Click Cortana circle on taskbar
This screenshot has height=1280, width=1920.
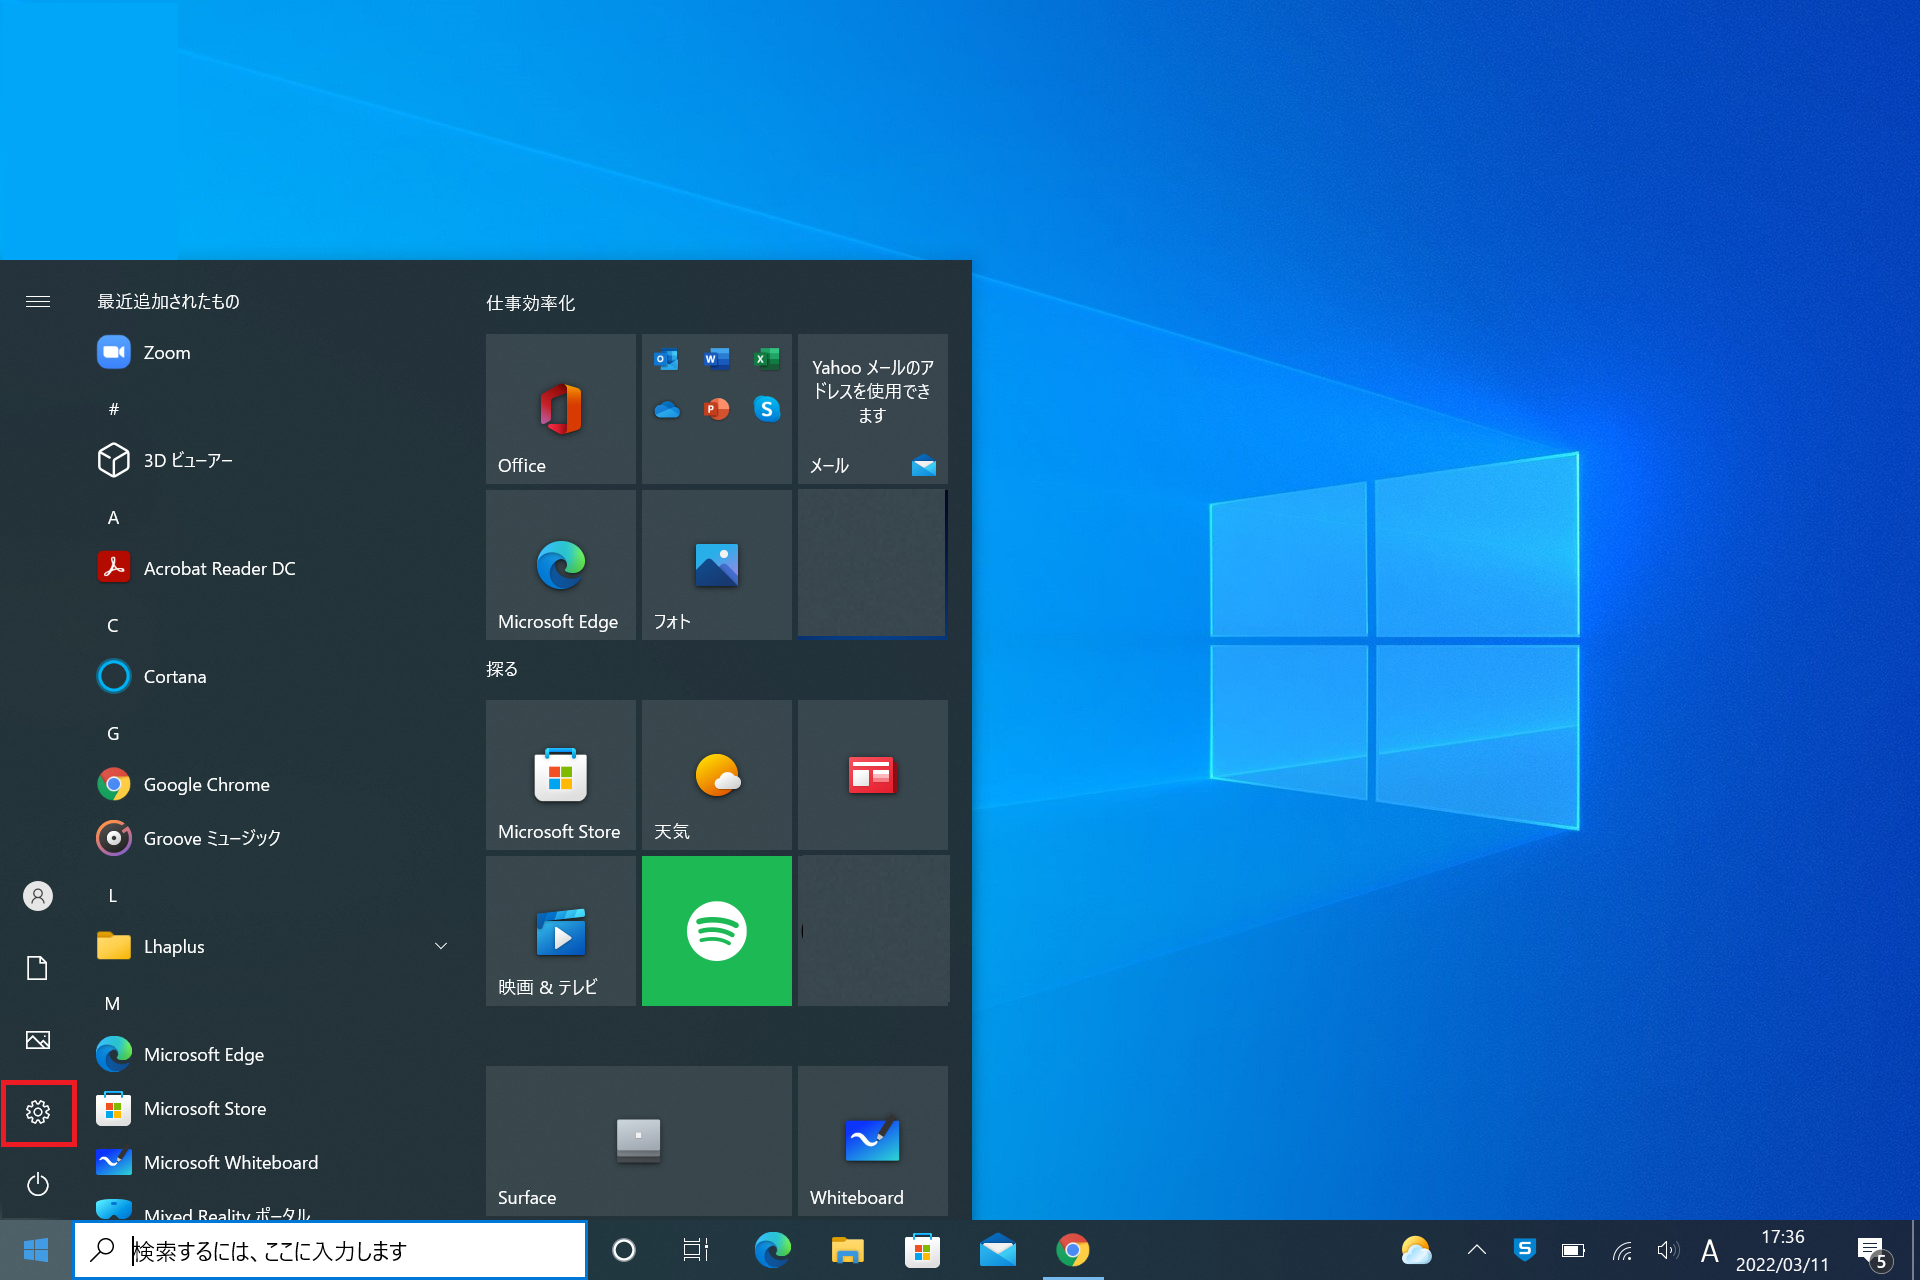tap(624, 1250)
